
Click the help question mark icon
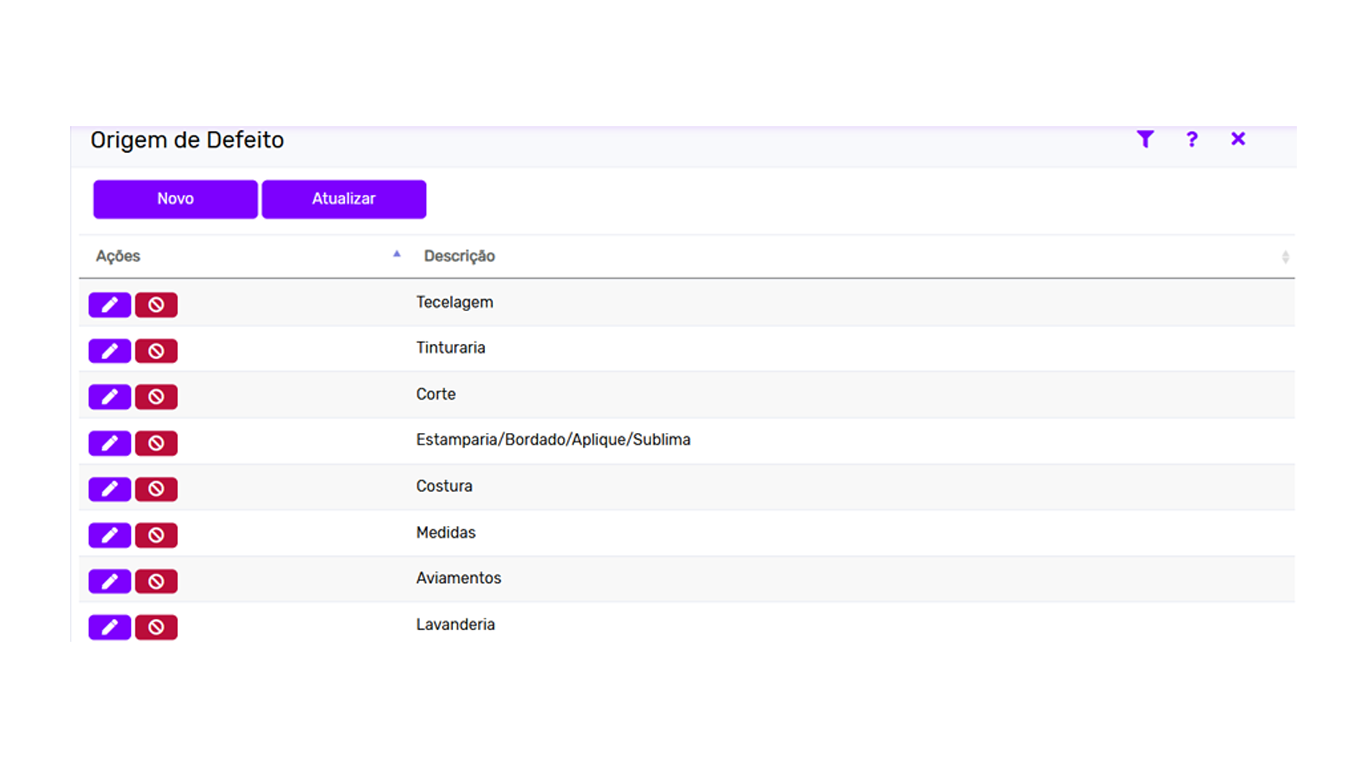point(1191,139)
